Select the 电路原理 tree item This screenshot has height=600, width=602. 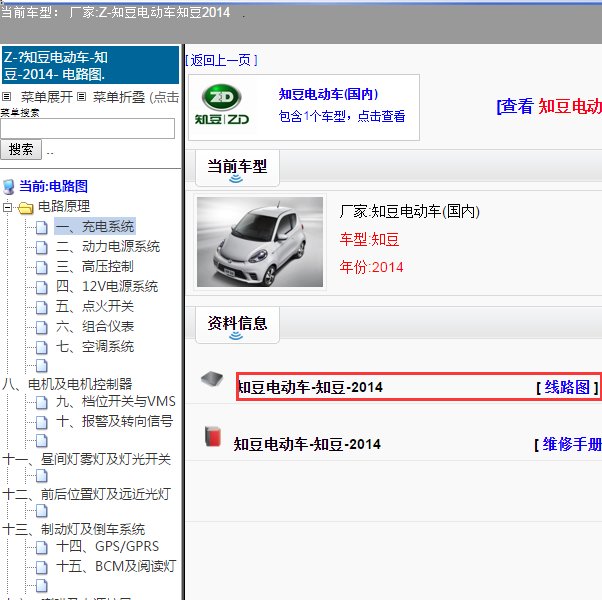[x=64, y=206]
